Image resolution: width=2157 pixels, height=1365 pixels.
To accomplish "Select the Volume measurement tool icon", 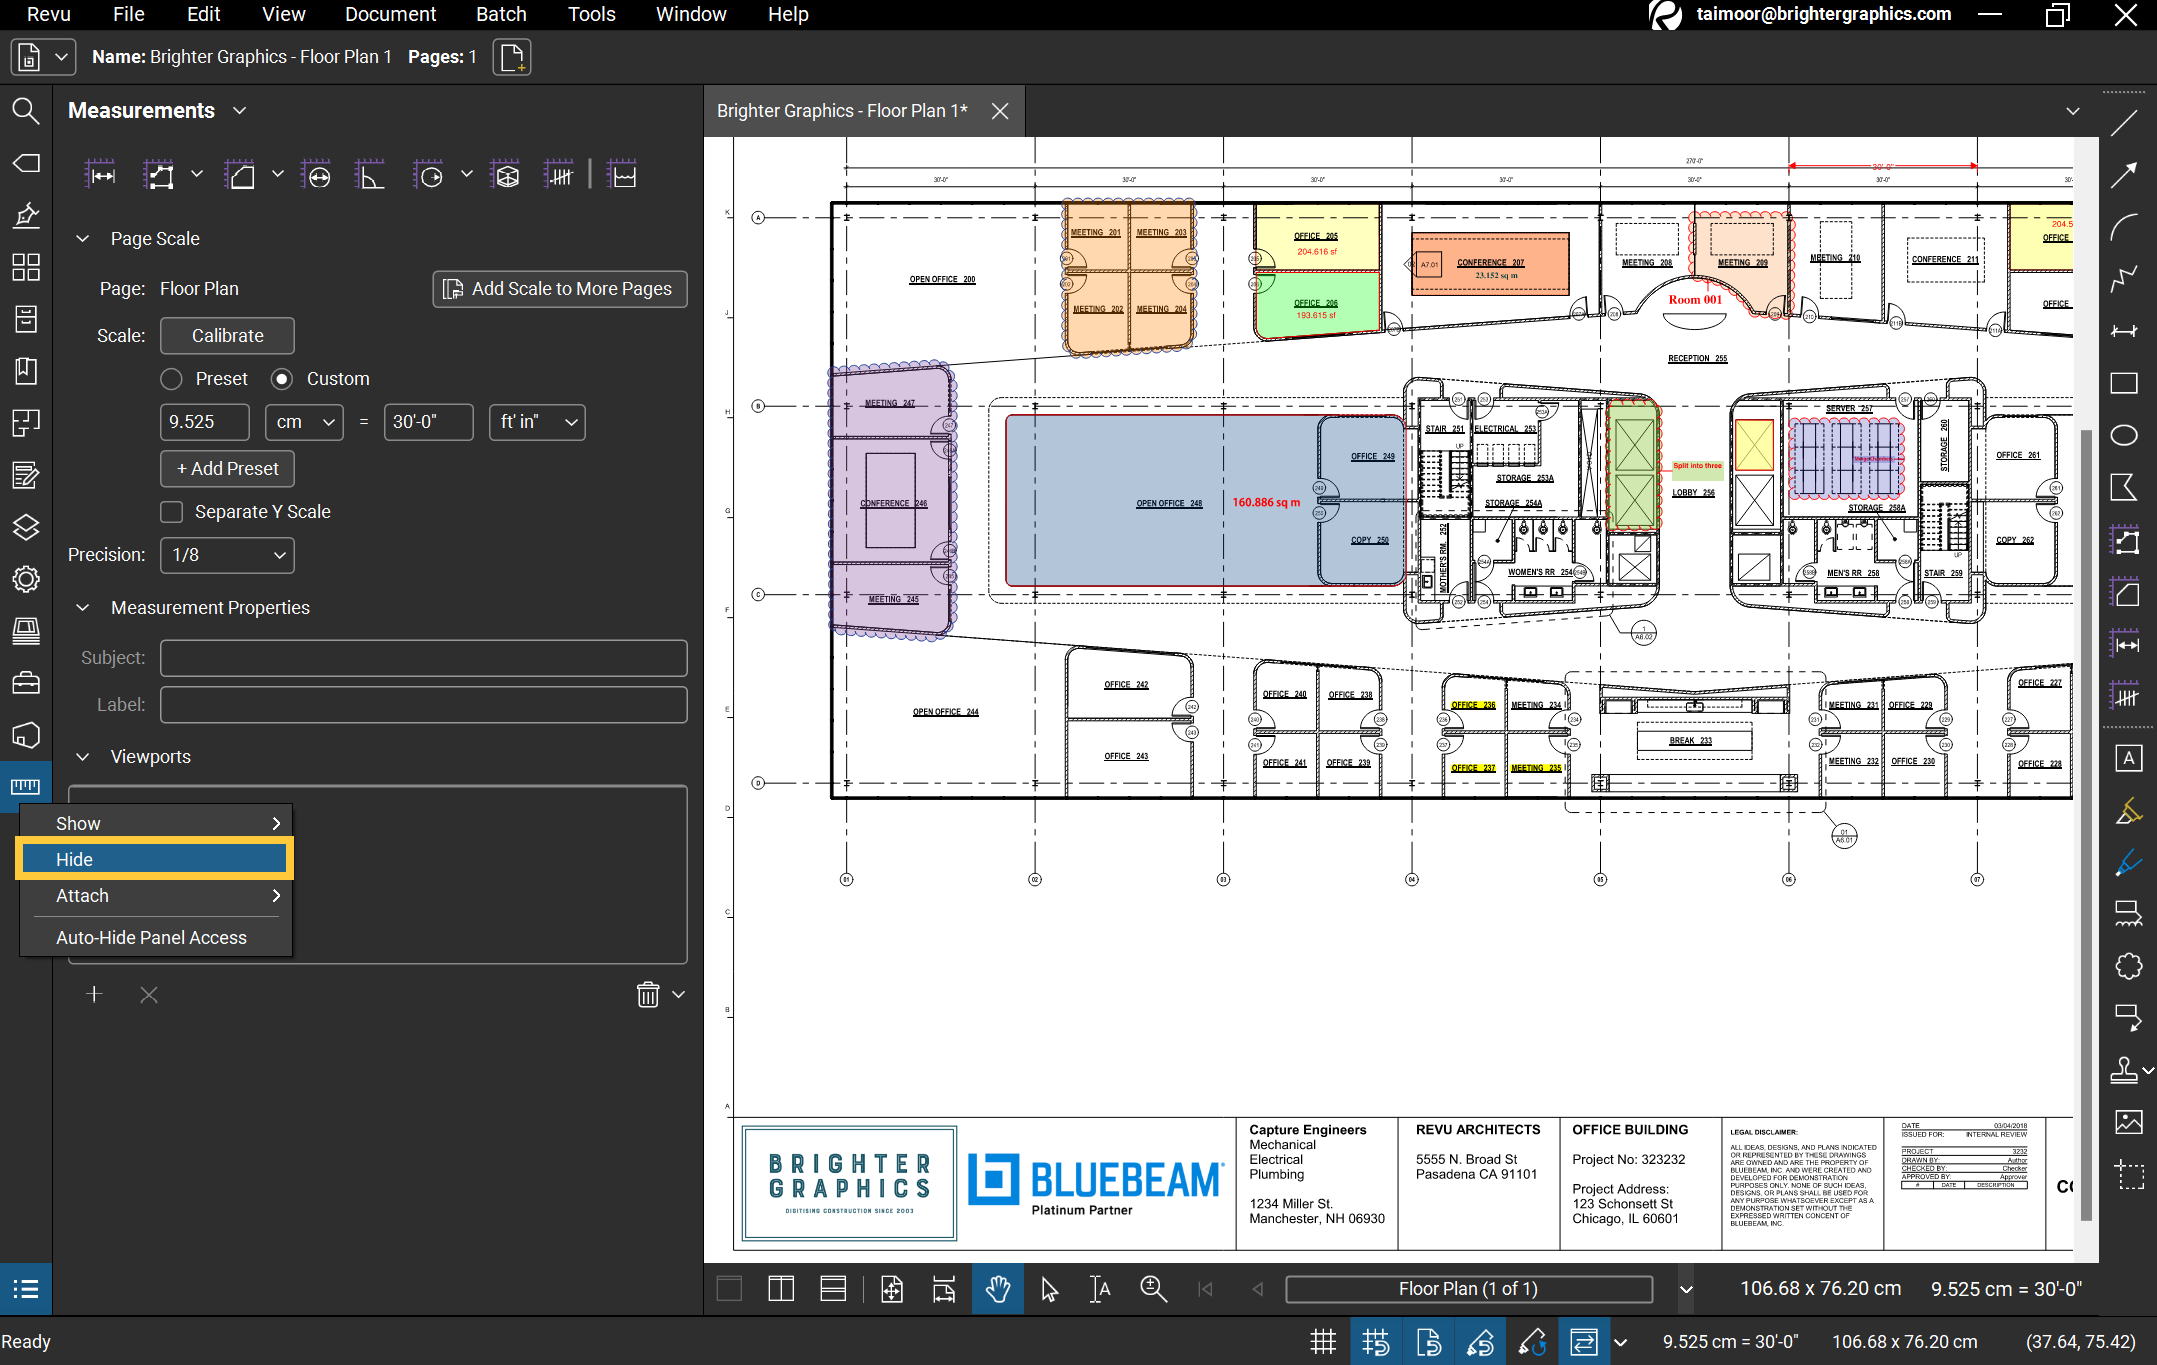I will pyautogui.click(x=507, y=176).
